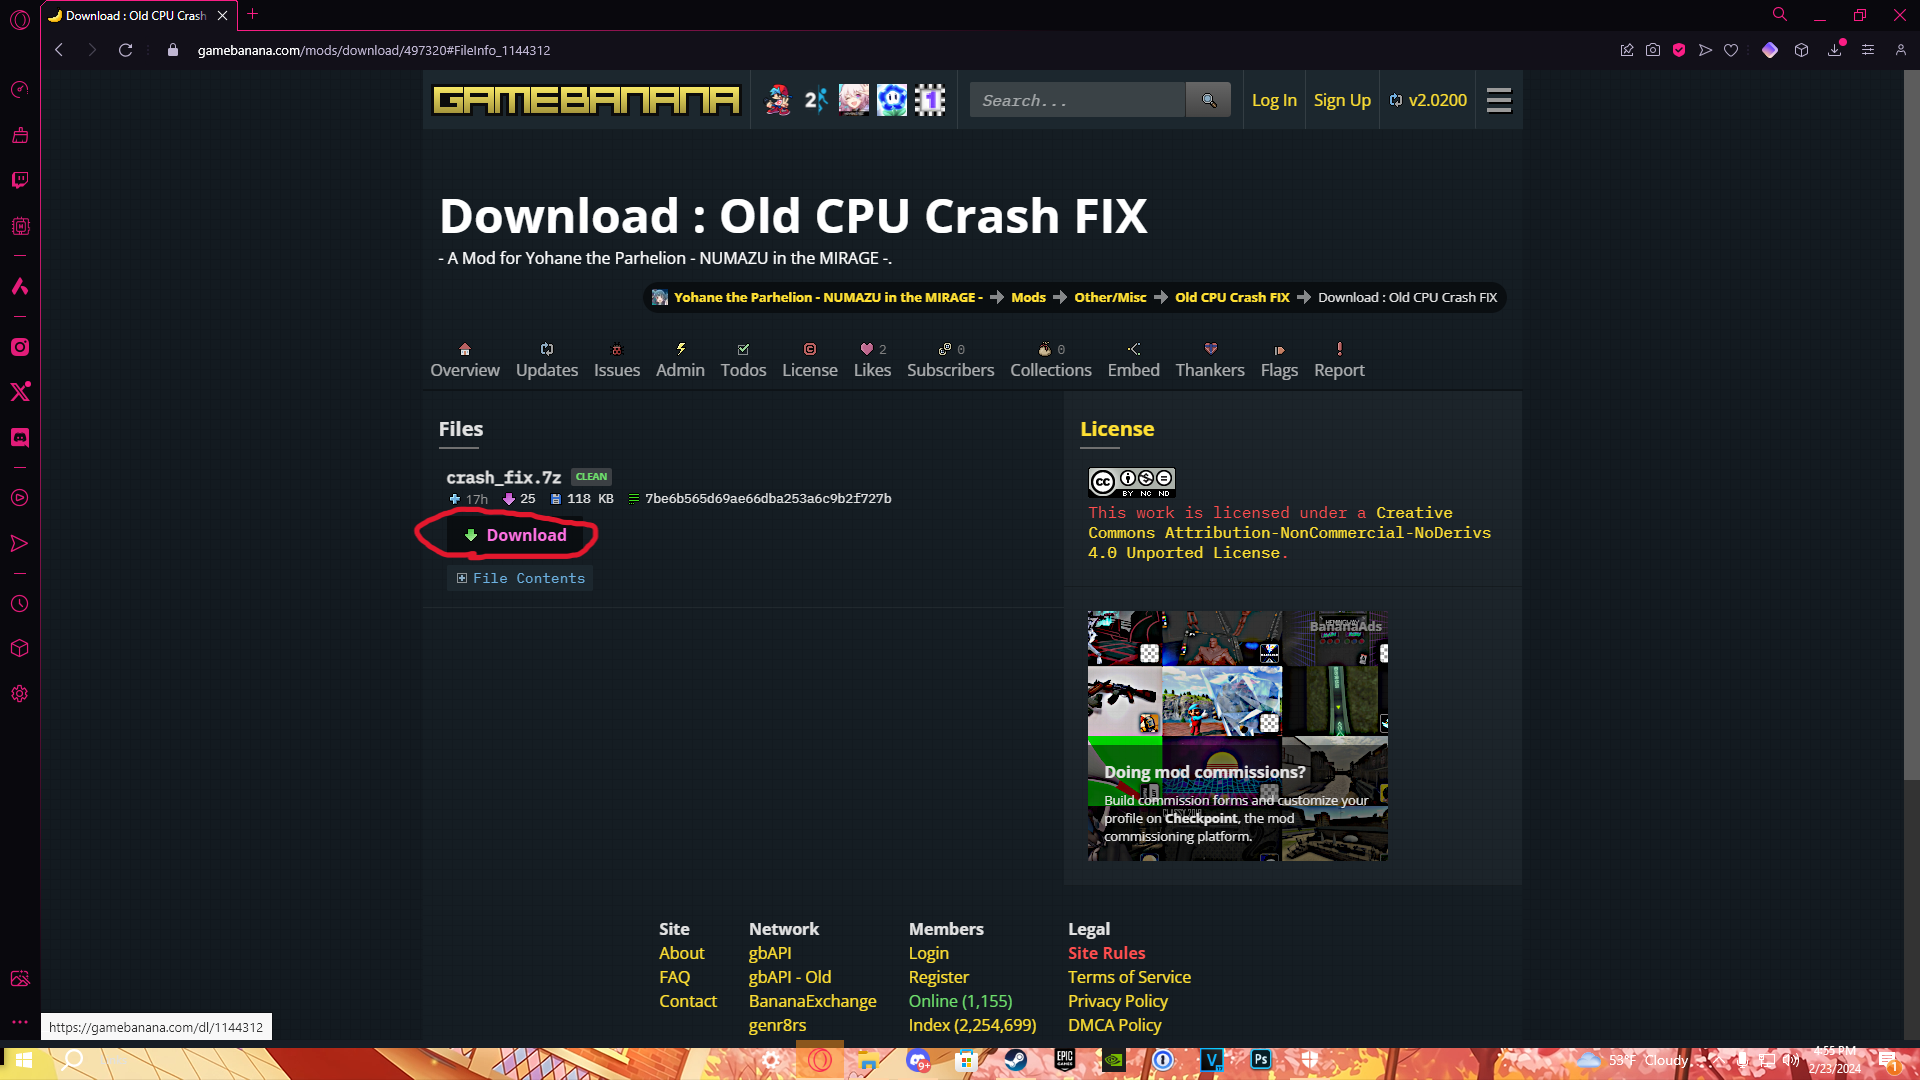The height and width of the screenshot is (1080, 1920).
Task: Open browser downloads icon in toolbar
Action: pyautogui.click(x=1835, y=50)
